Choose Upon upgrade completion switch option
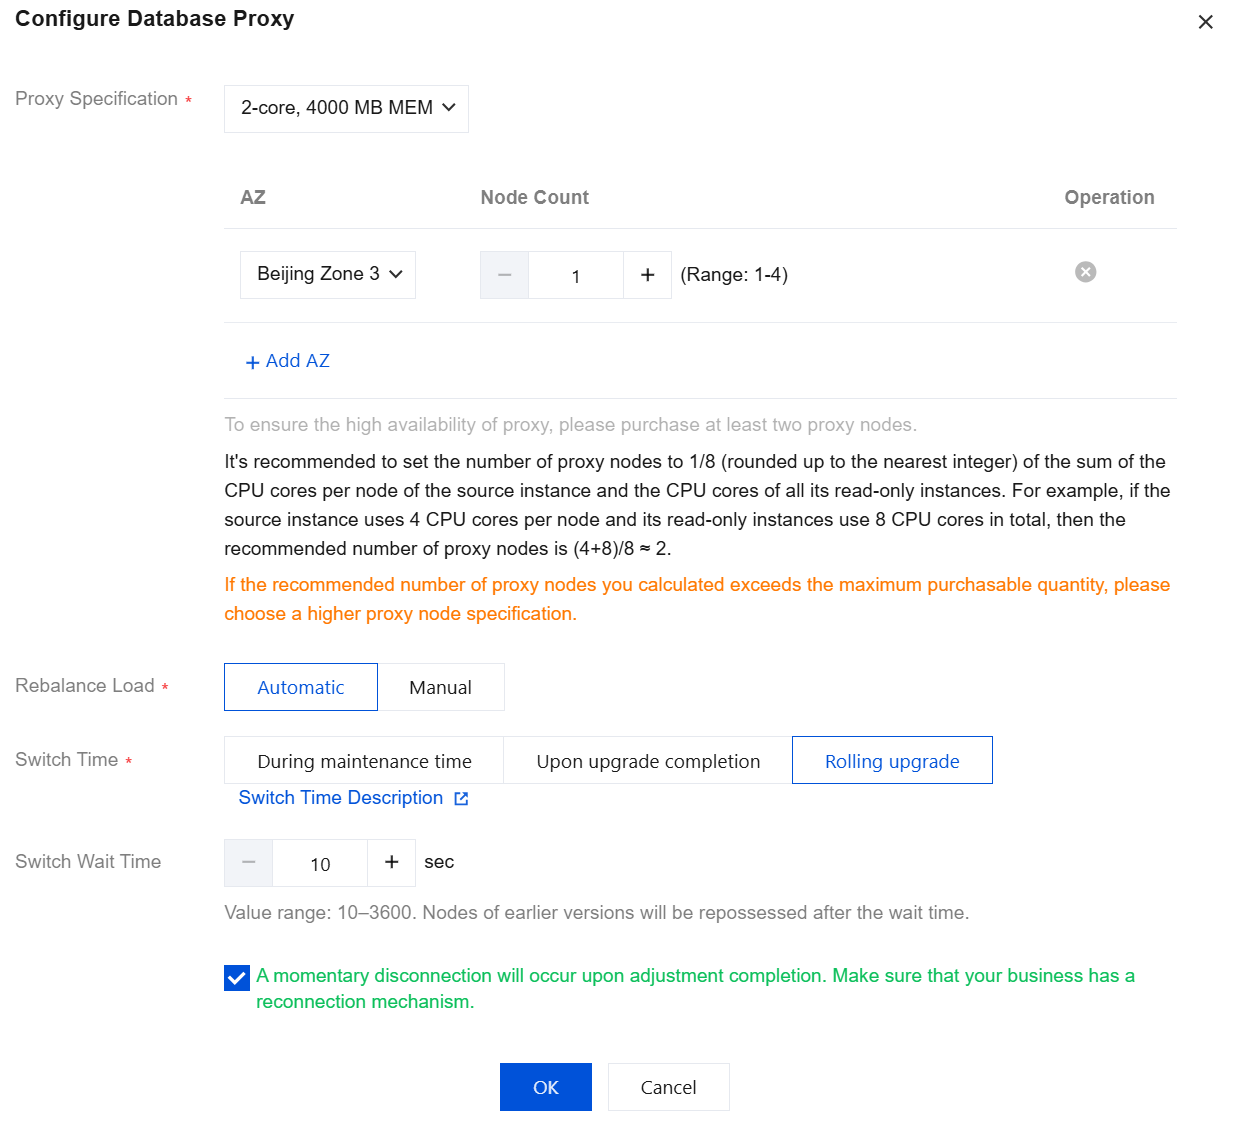The width and height of the screenshot is (1234, 1124). click(648, 761)
